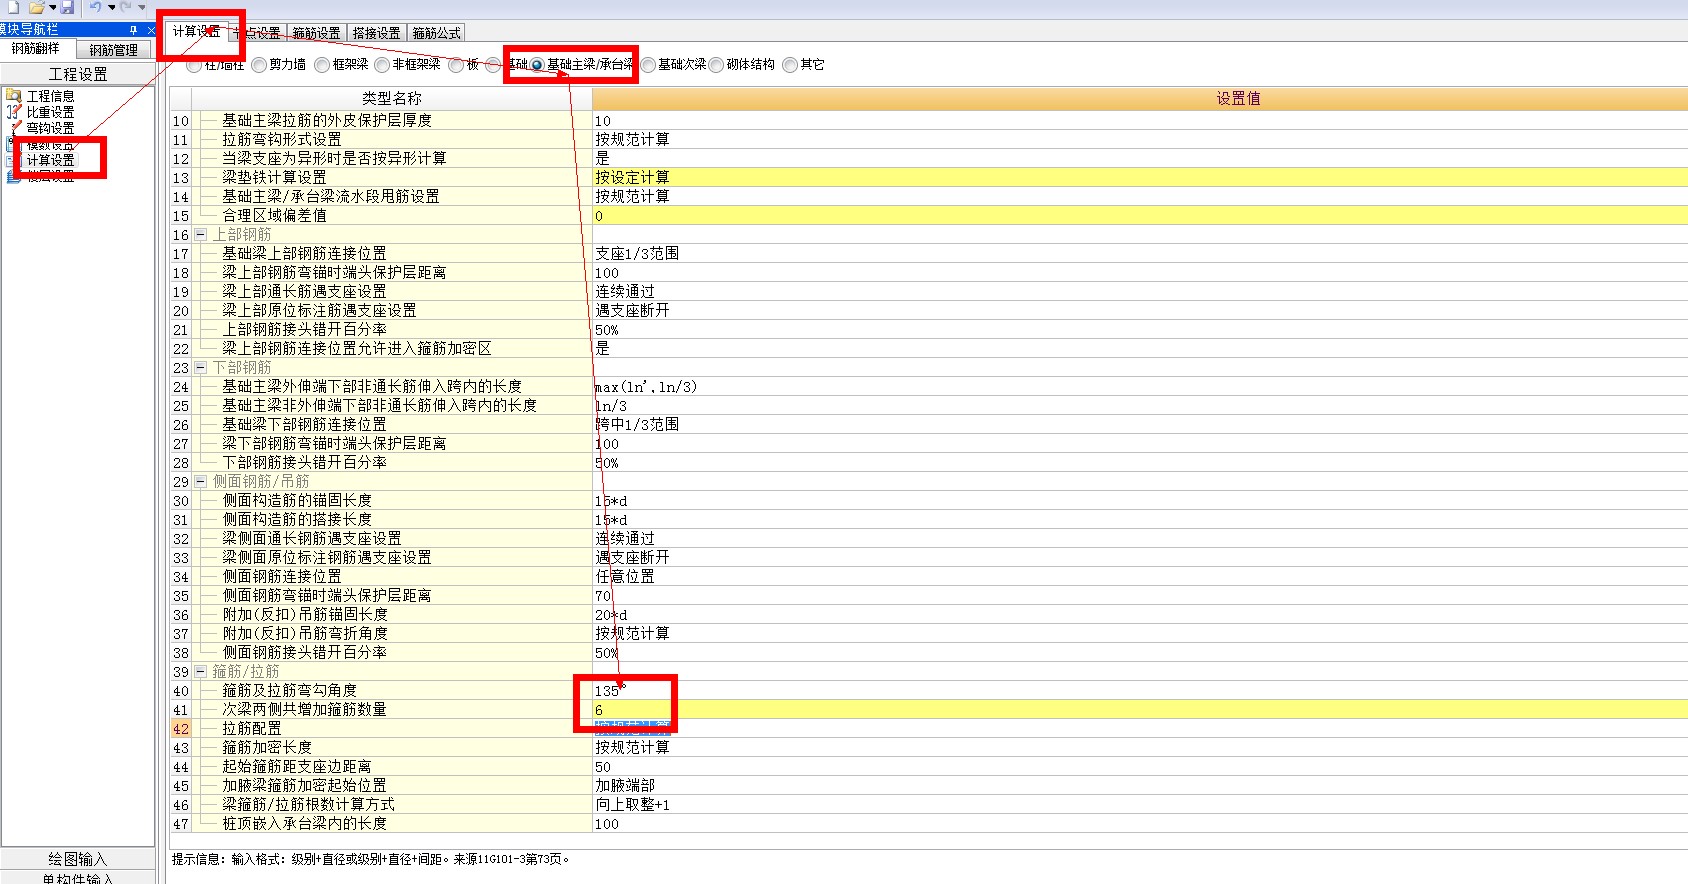1688x884 pixels.
Task: Select the 板 radio button
Action: (456, 65)
